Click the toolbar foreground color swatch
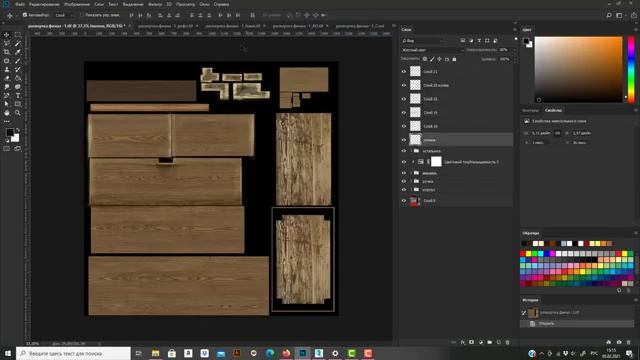 [9, 132]
